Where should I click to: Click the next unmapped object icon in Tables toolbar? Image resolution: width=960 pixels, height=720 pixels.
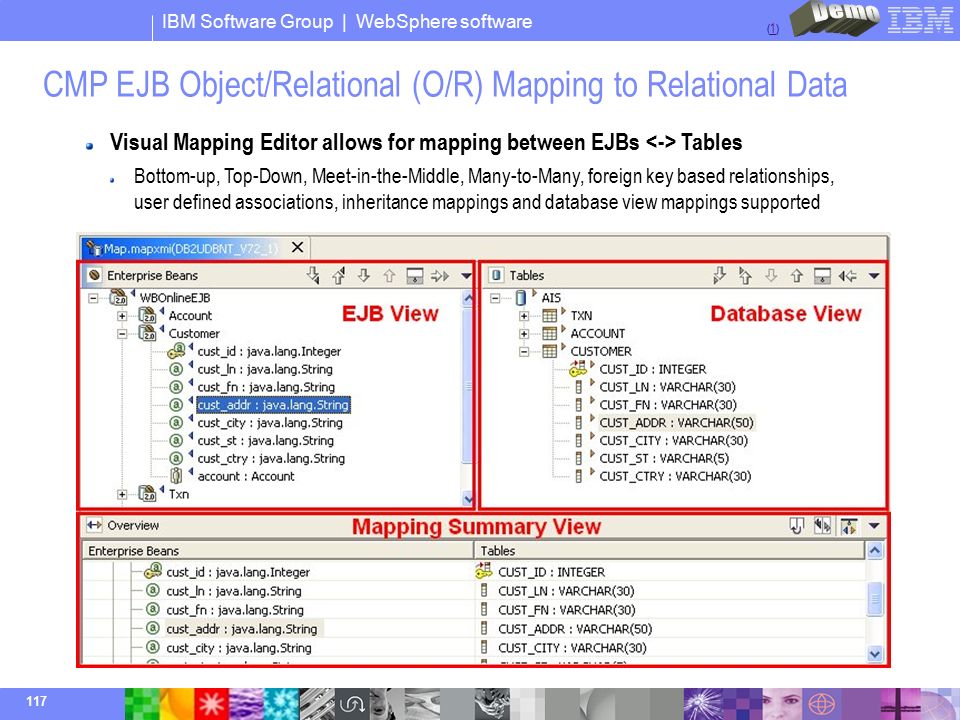pyautogui.click(x=719, y=276)
